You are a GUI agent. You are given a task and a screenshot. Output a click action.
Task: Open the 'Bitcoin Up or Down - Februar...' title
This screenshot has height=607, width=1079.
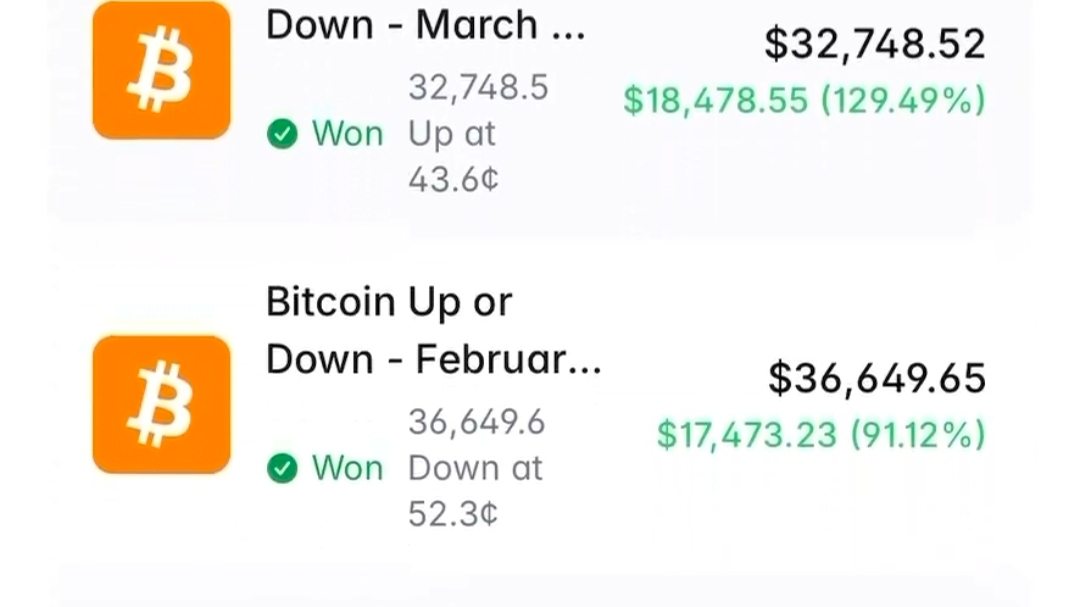point(434,330)
